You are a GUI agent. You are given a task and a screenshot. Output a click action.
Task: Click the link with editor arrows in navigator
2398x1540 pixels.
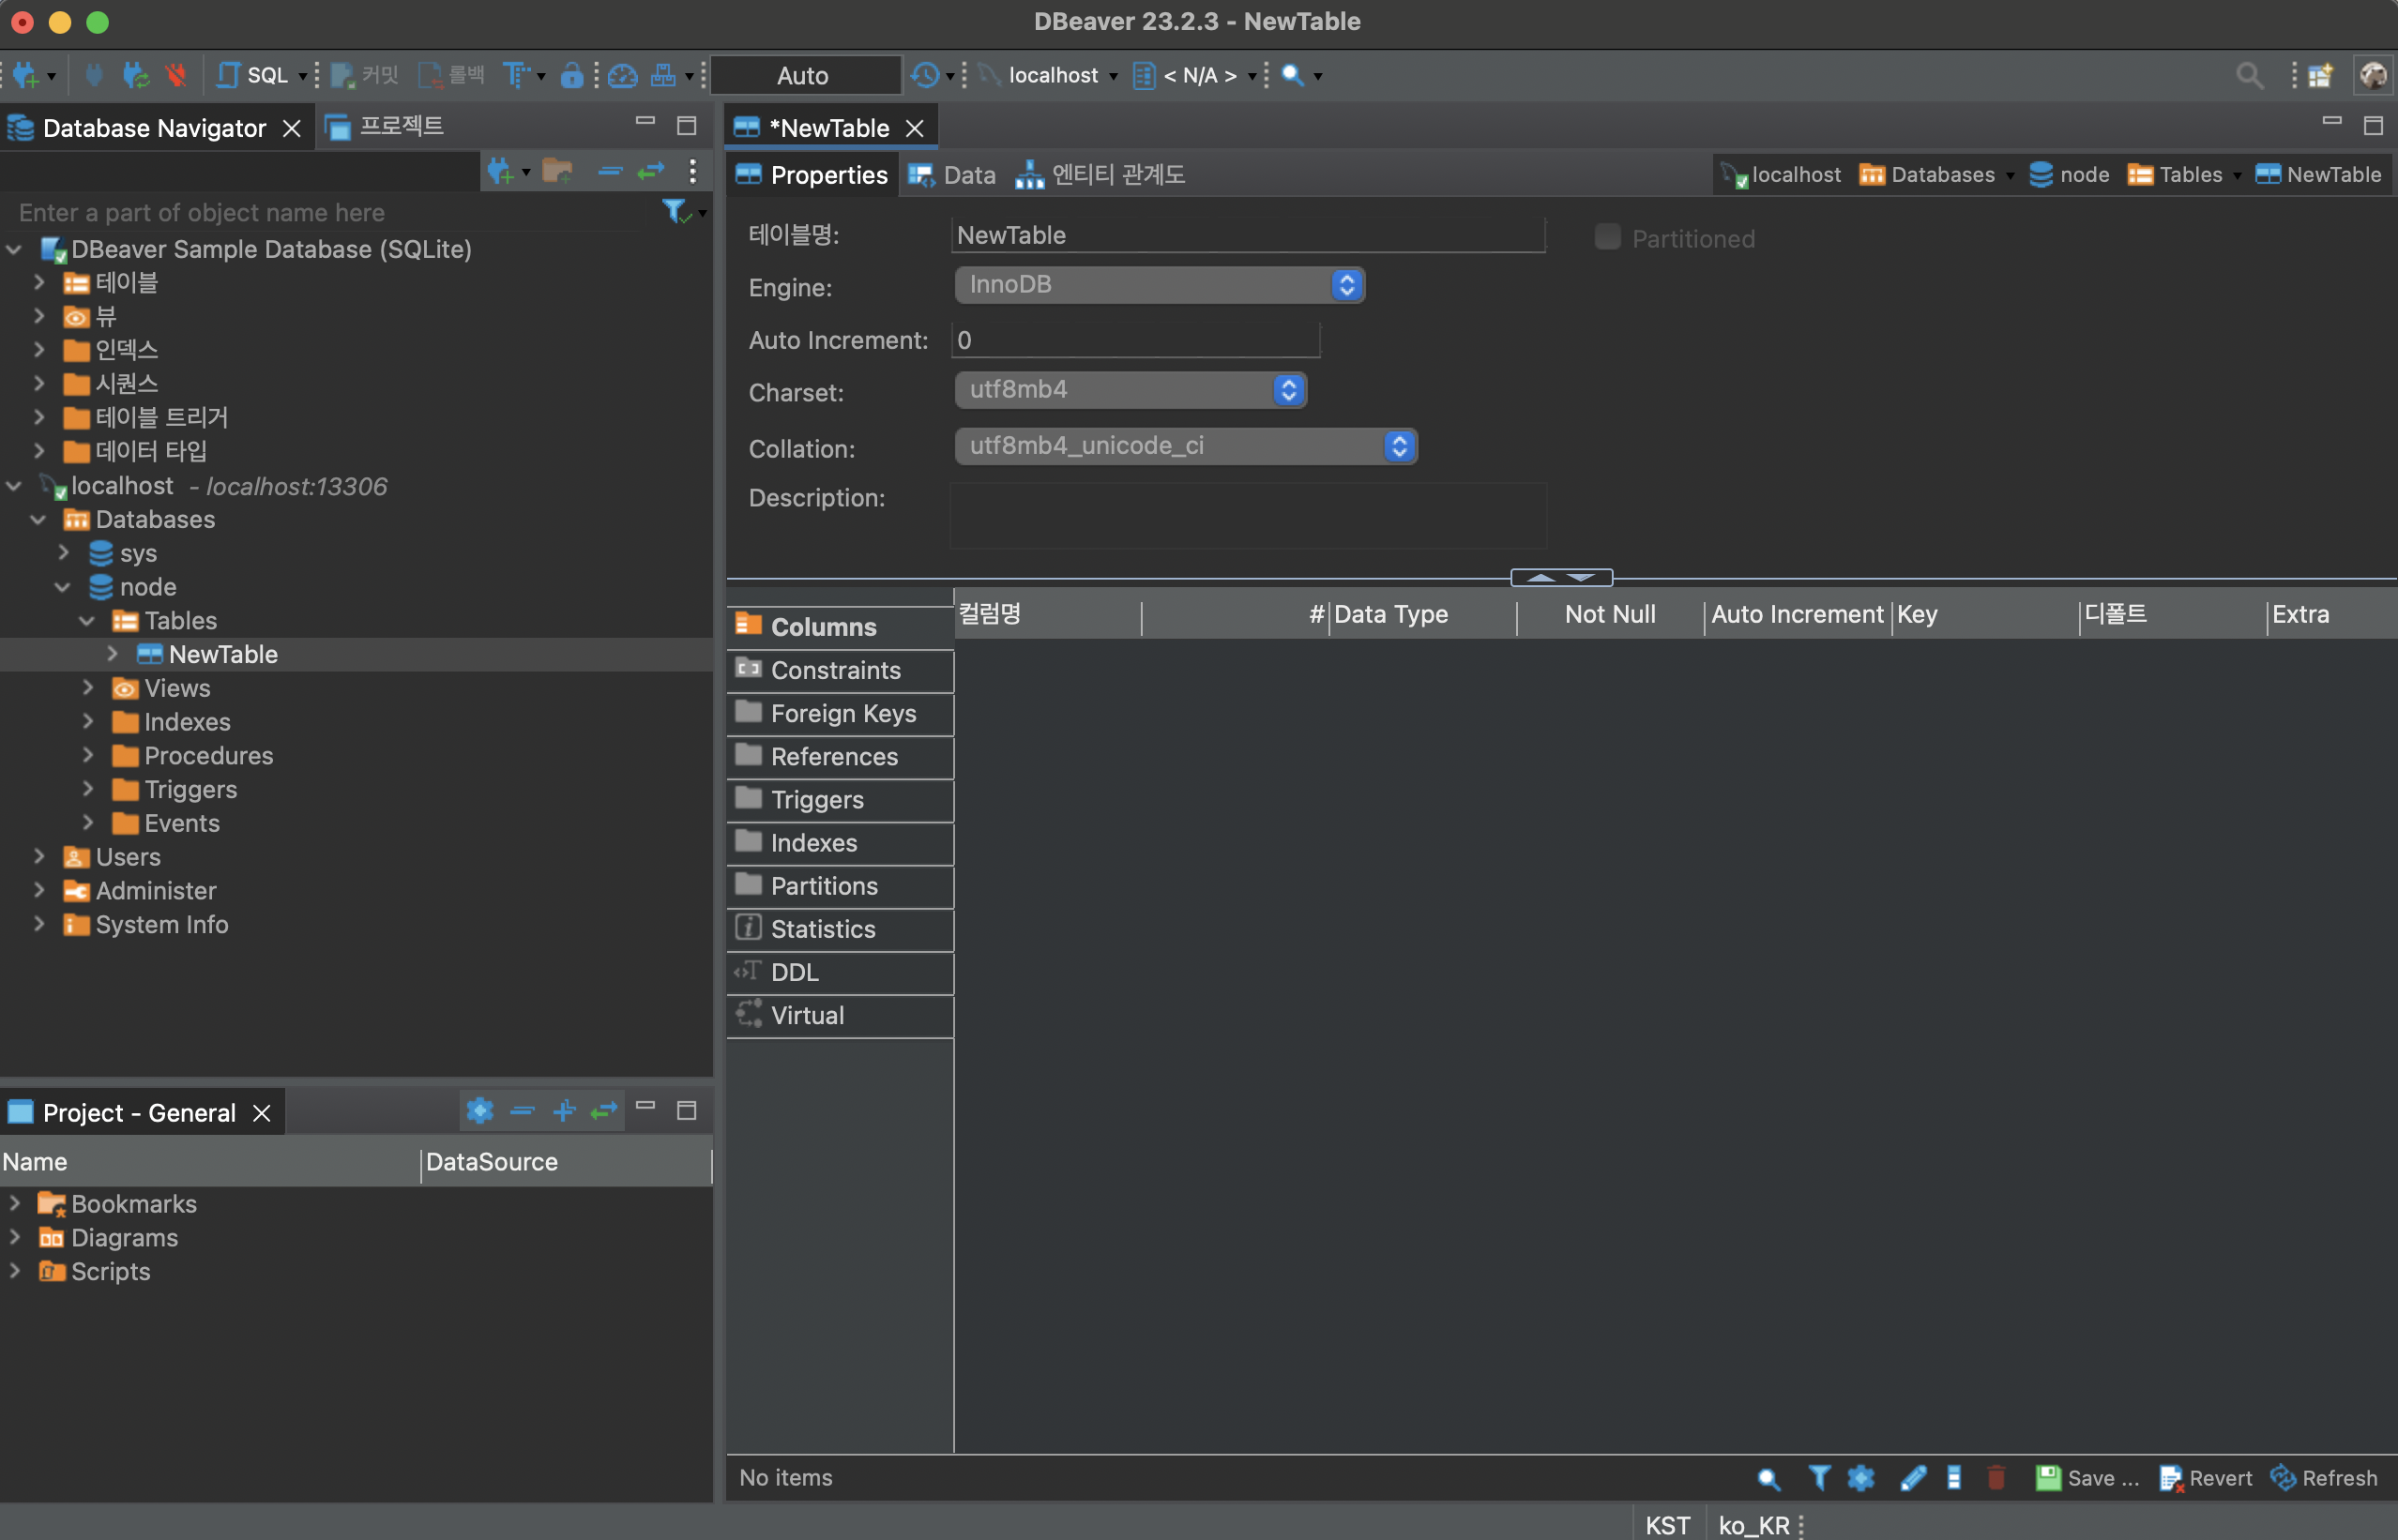(651, 171)
